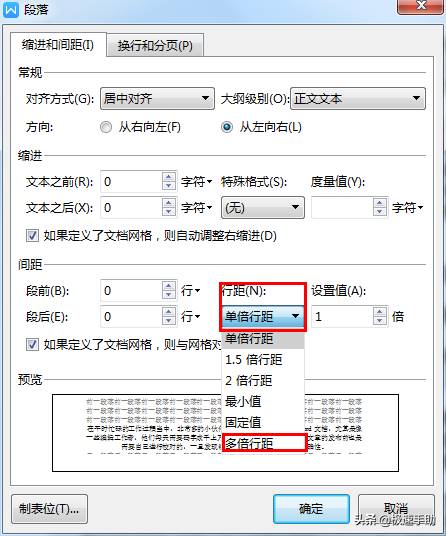Decrease 段后 spacing with down arrow
Image resolution: width=446 pixels, height=536 pixels.
coord(169,321)
